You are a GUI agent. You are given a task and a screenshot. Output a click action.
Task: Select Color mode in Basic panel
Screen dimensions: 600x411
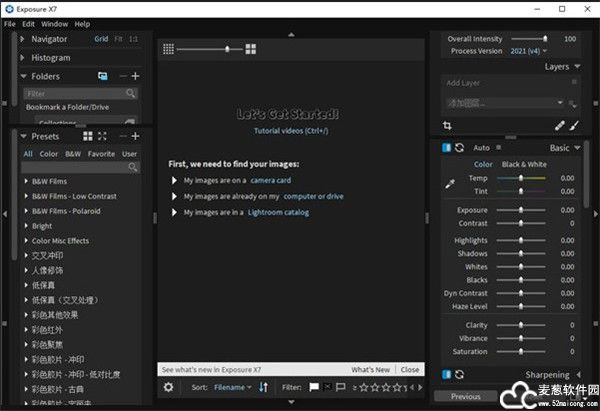[483, 164]
